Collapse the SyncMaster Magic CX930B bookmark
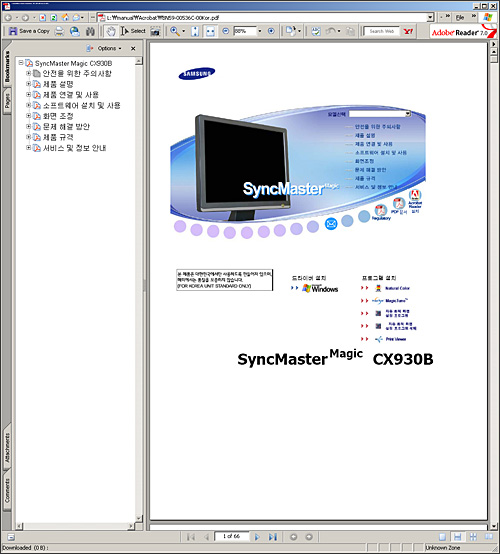 tap(21, 63)
